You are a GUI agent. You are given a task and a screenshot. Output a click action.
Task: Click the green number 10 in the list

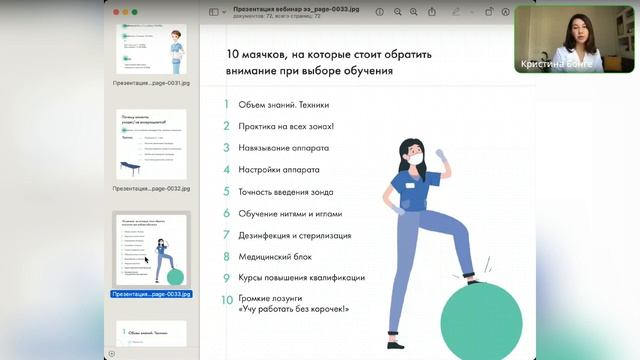point(227,300)
